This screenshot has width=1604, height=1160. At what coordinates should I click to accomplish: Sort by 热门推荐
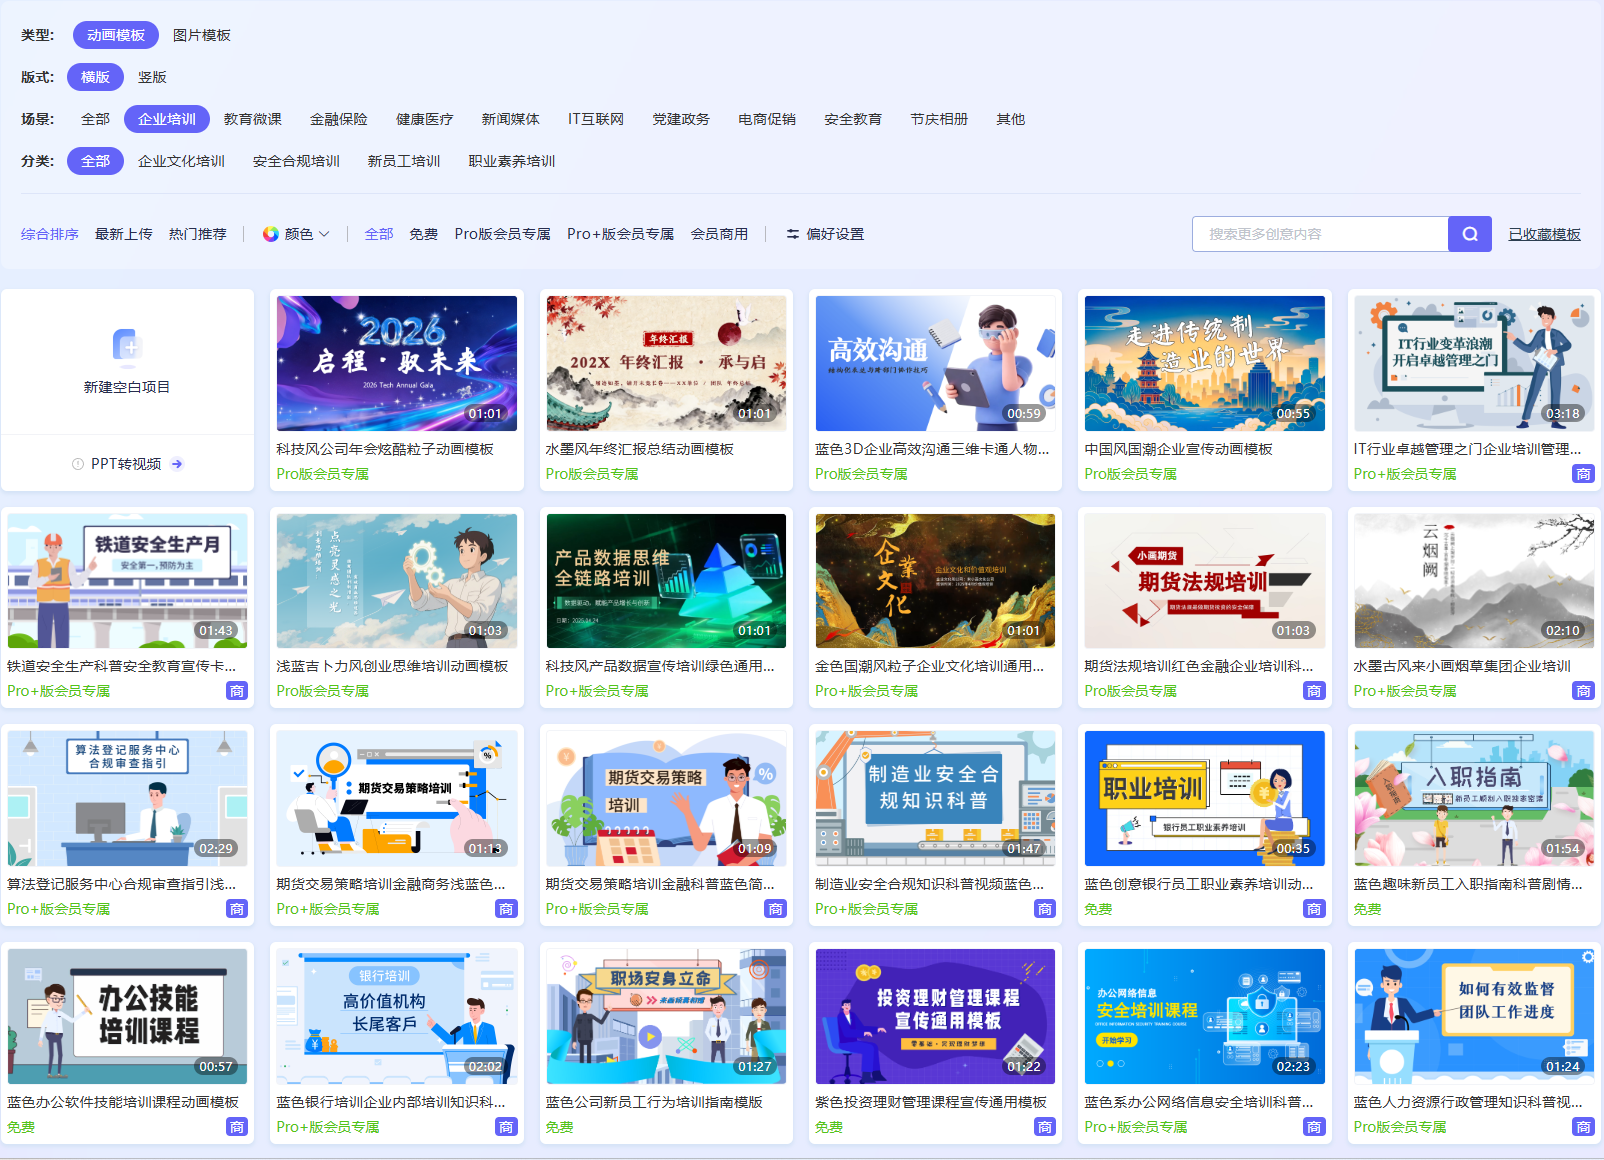198,234
